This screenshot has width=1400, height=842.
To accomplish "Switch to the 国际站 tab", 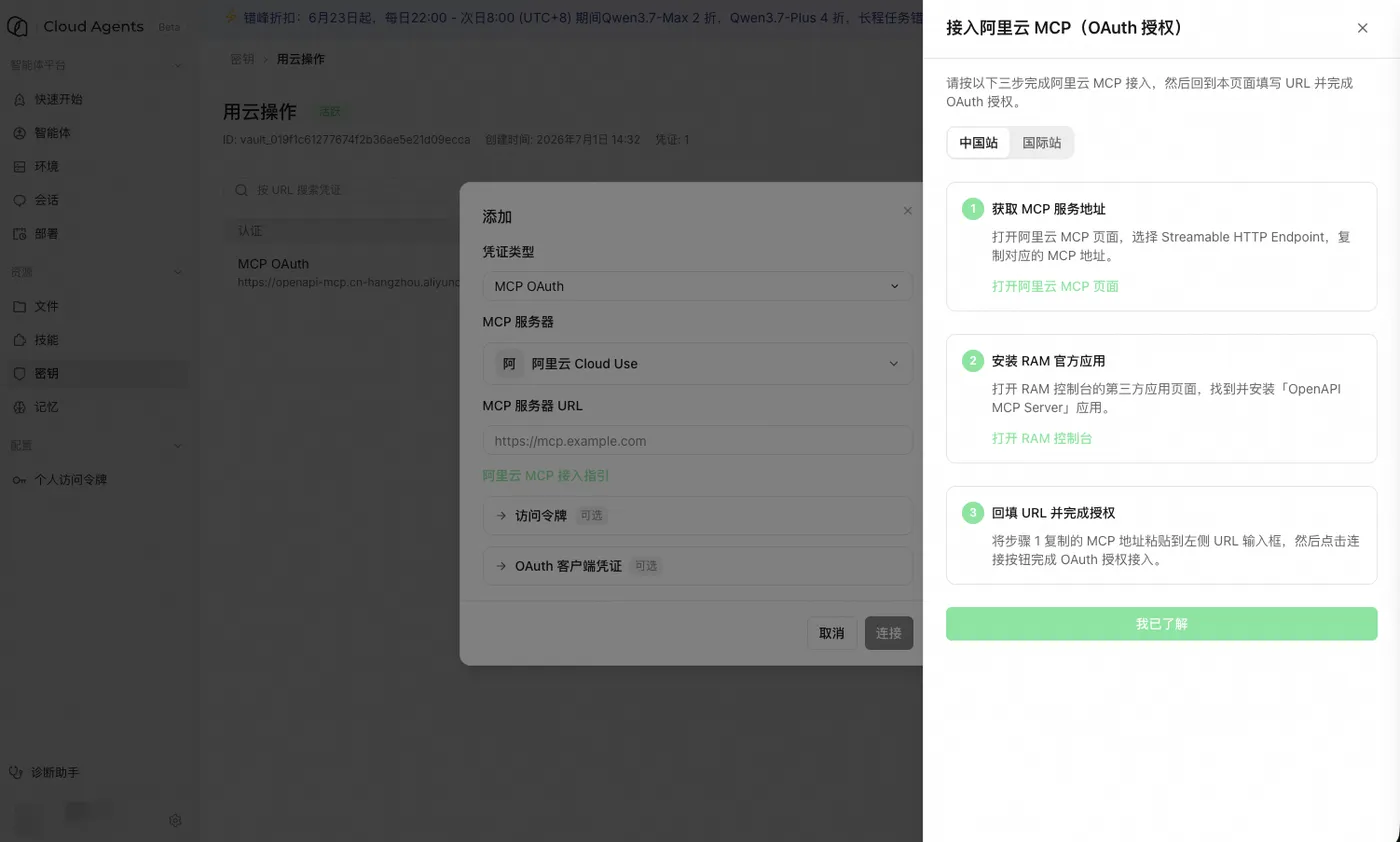I will pos(1042,143).
